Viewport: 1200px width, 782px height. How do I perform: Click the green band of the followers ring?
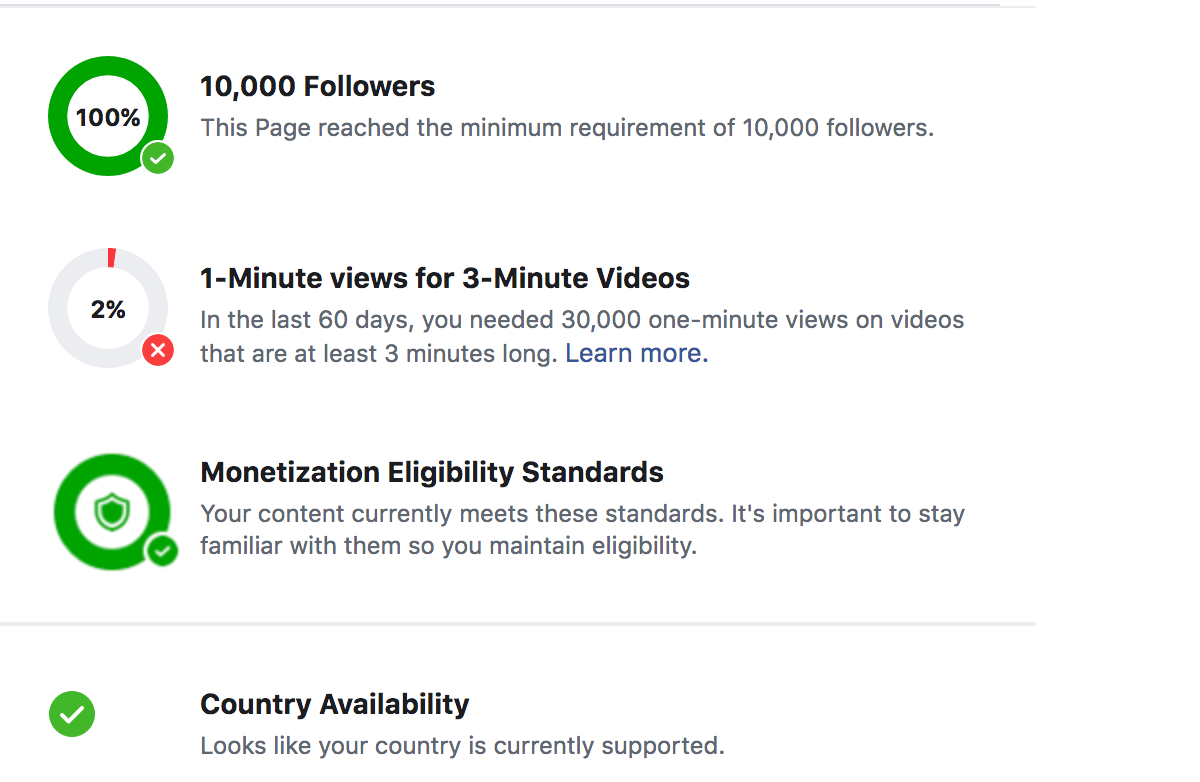(60, 117)
